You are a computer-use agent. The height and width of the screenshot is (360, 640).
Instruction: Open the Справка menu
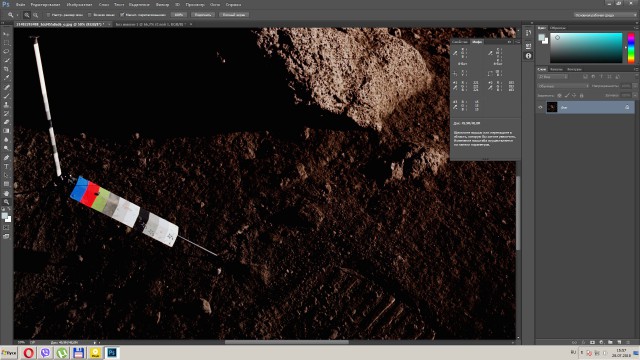(233, 4)
